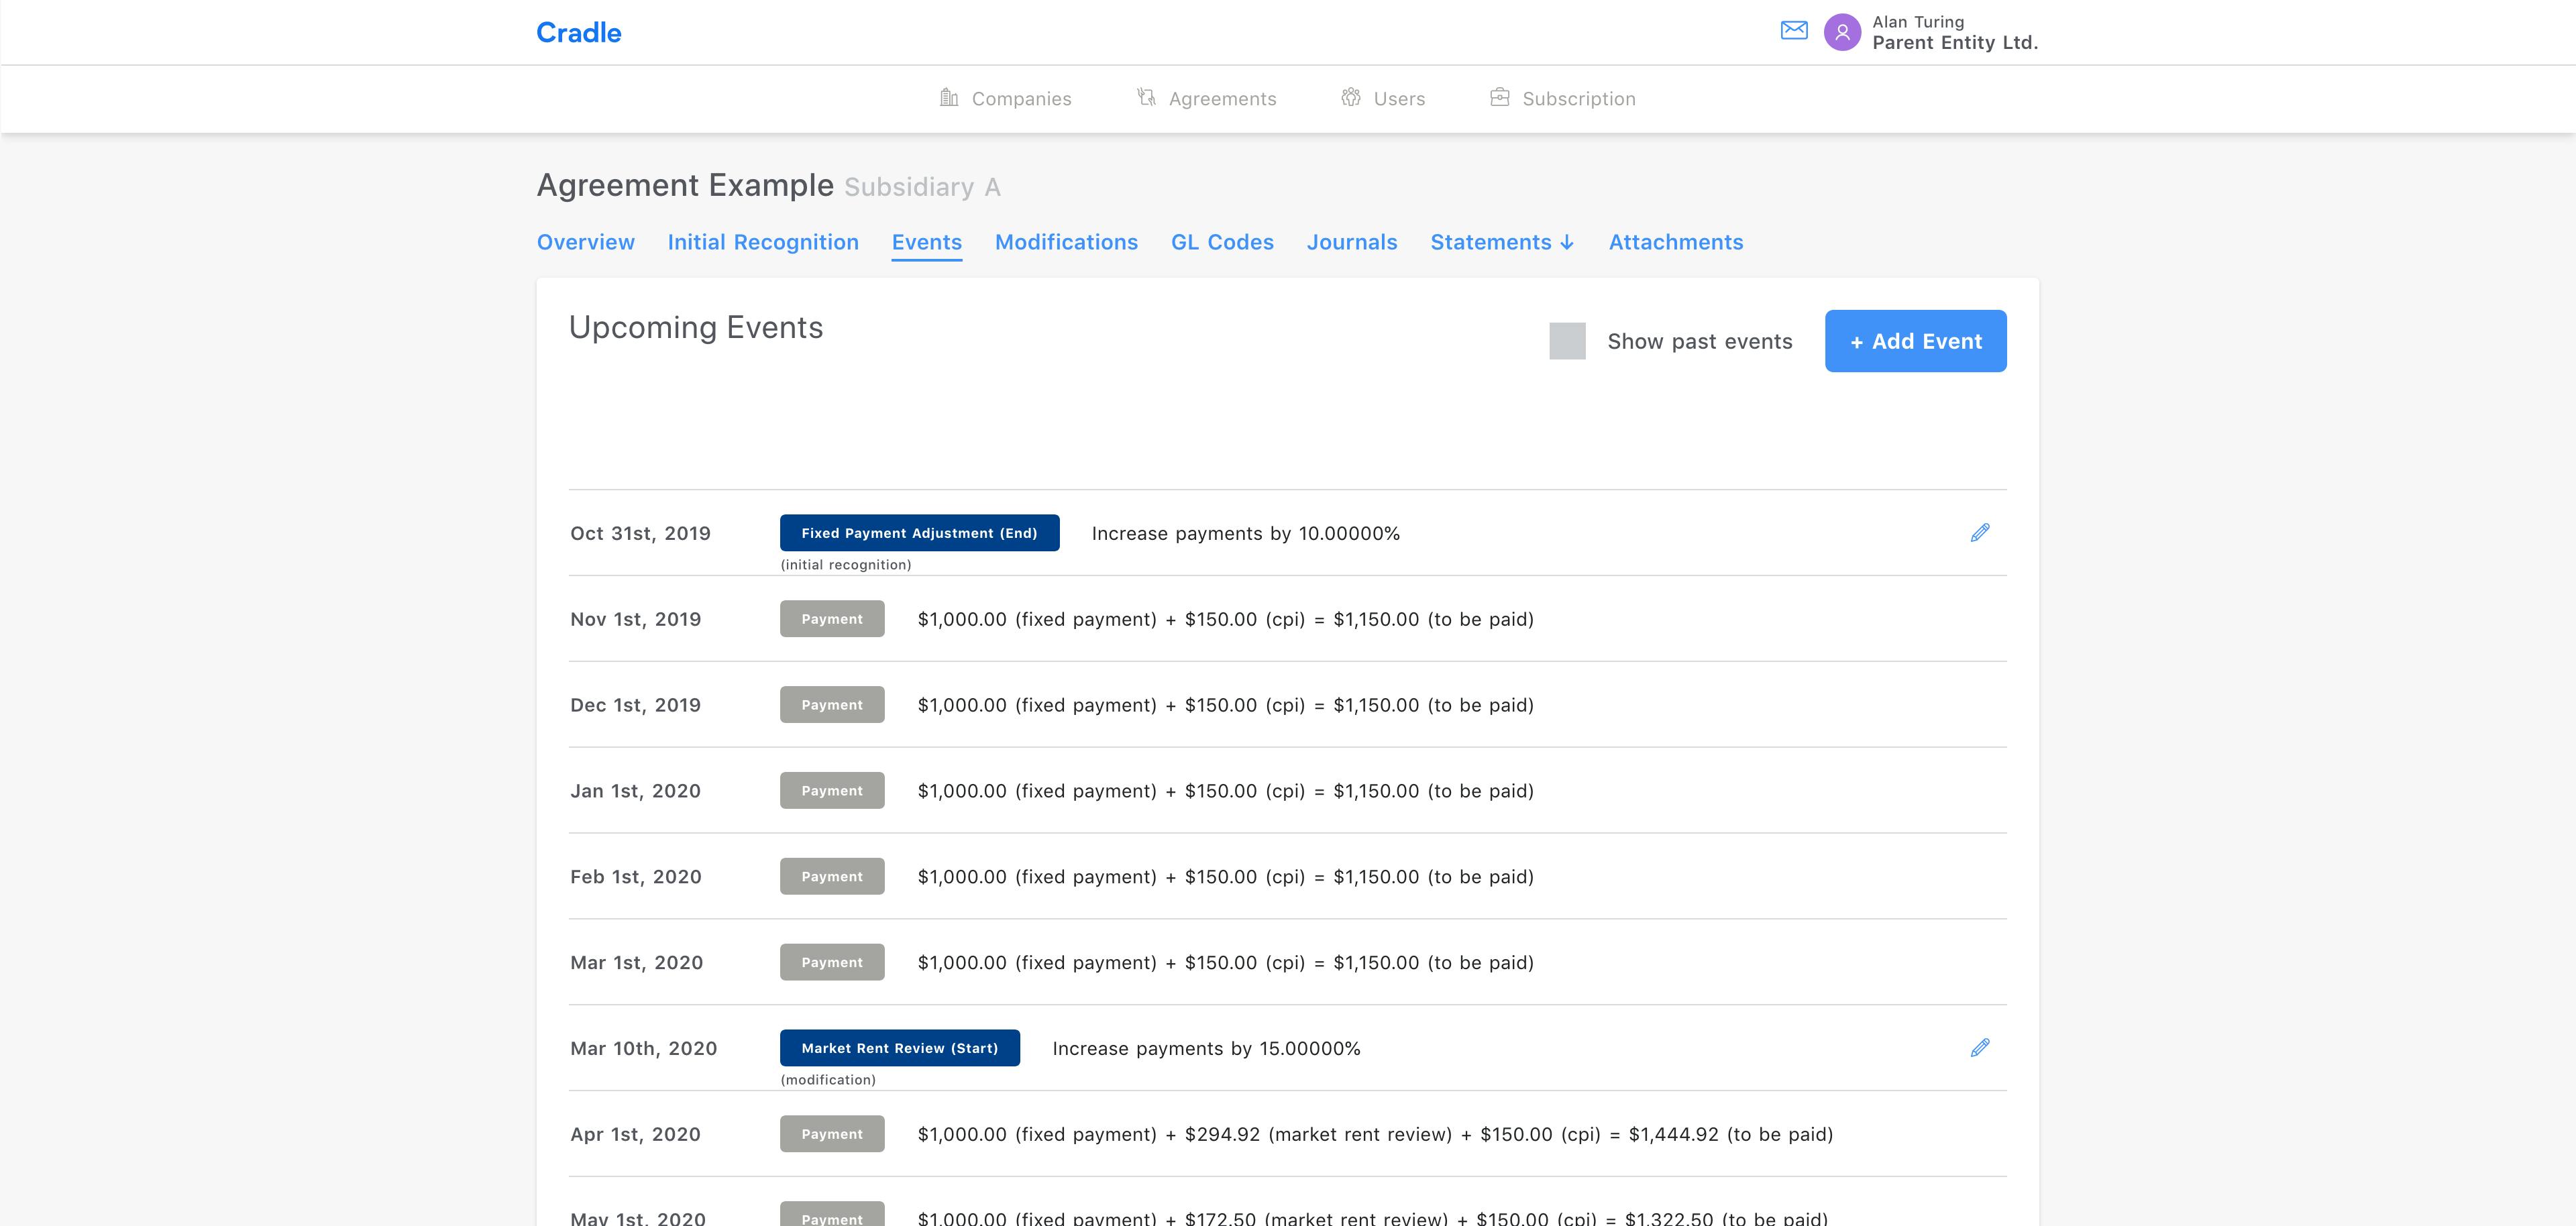Open the GL Codes tab
The width and height of the screenshot is (2576, 1226).
1222,242
